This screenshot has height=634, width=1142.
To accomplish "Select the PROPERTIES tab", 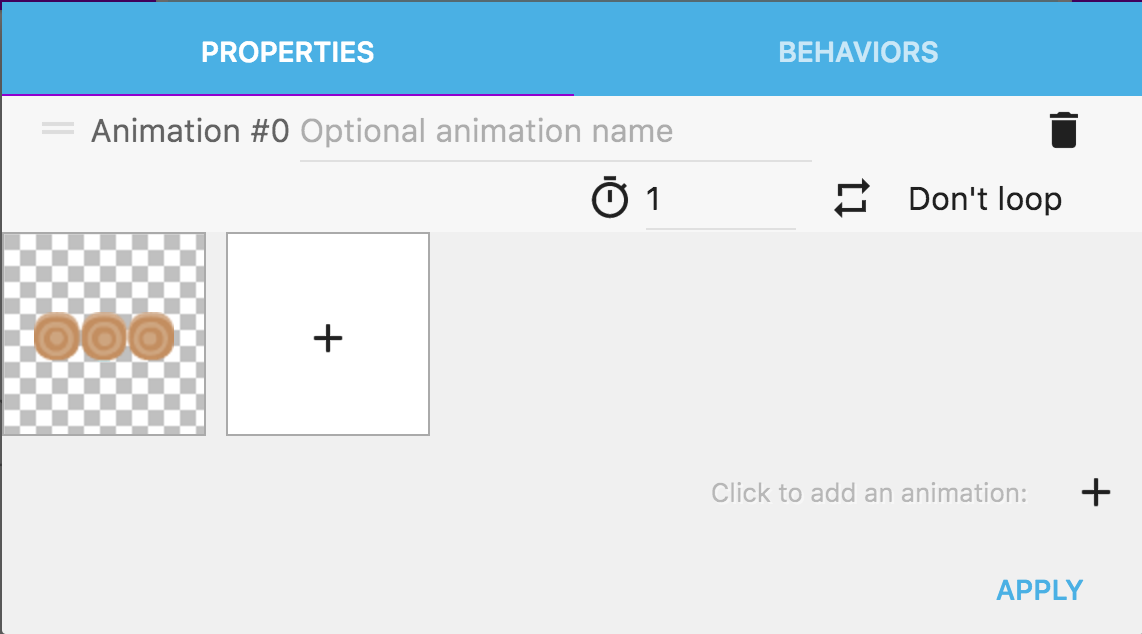I will [287, 52].
